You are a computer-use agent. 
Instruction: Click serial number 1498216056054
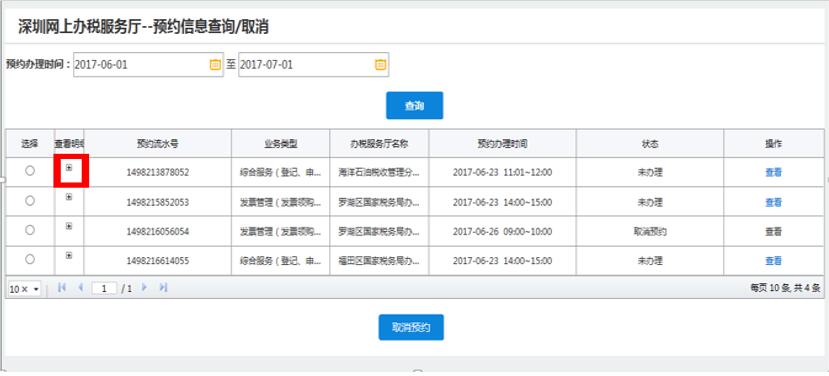[x=158, y=232]
